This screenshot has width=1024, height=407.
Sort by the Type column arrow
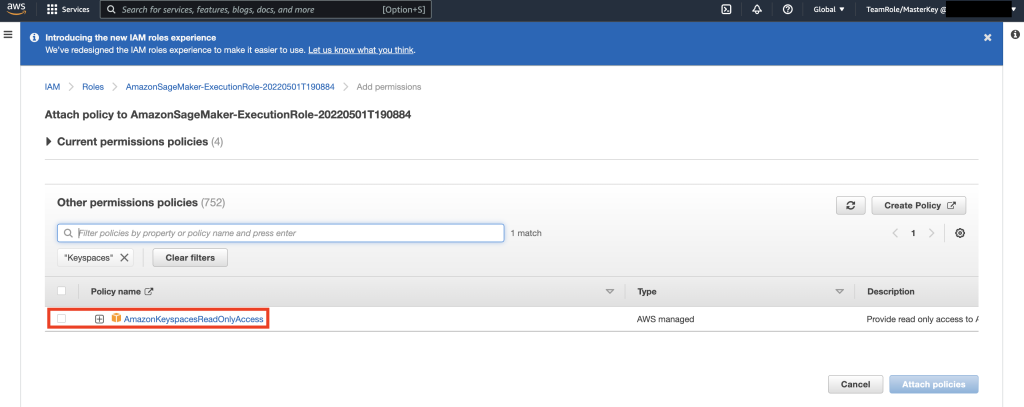tap(840, 291)
